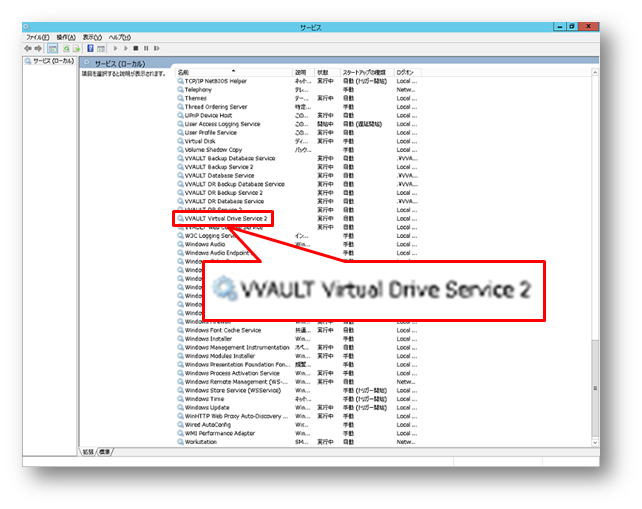The height and width of the screenshot is (509, 642).
Task: Select the WMI Performance Adapter row
Action: (x=297, y=434)
